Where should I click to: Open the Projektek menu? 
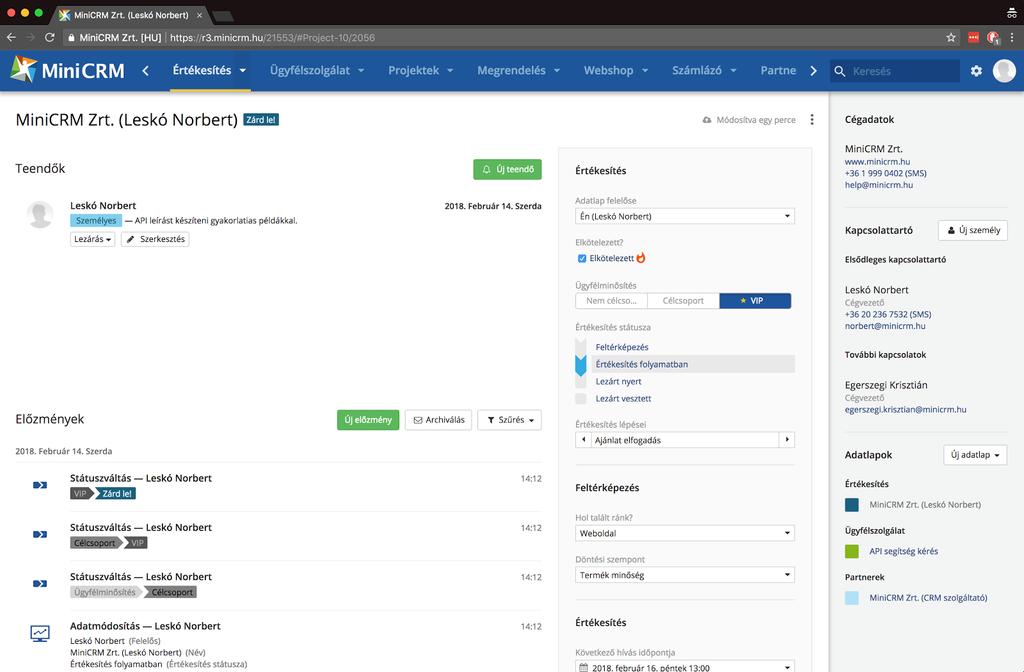click(421, 71)
